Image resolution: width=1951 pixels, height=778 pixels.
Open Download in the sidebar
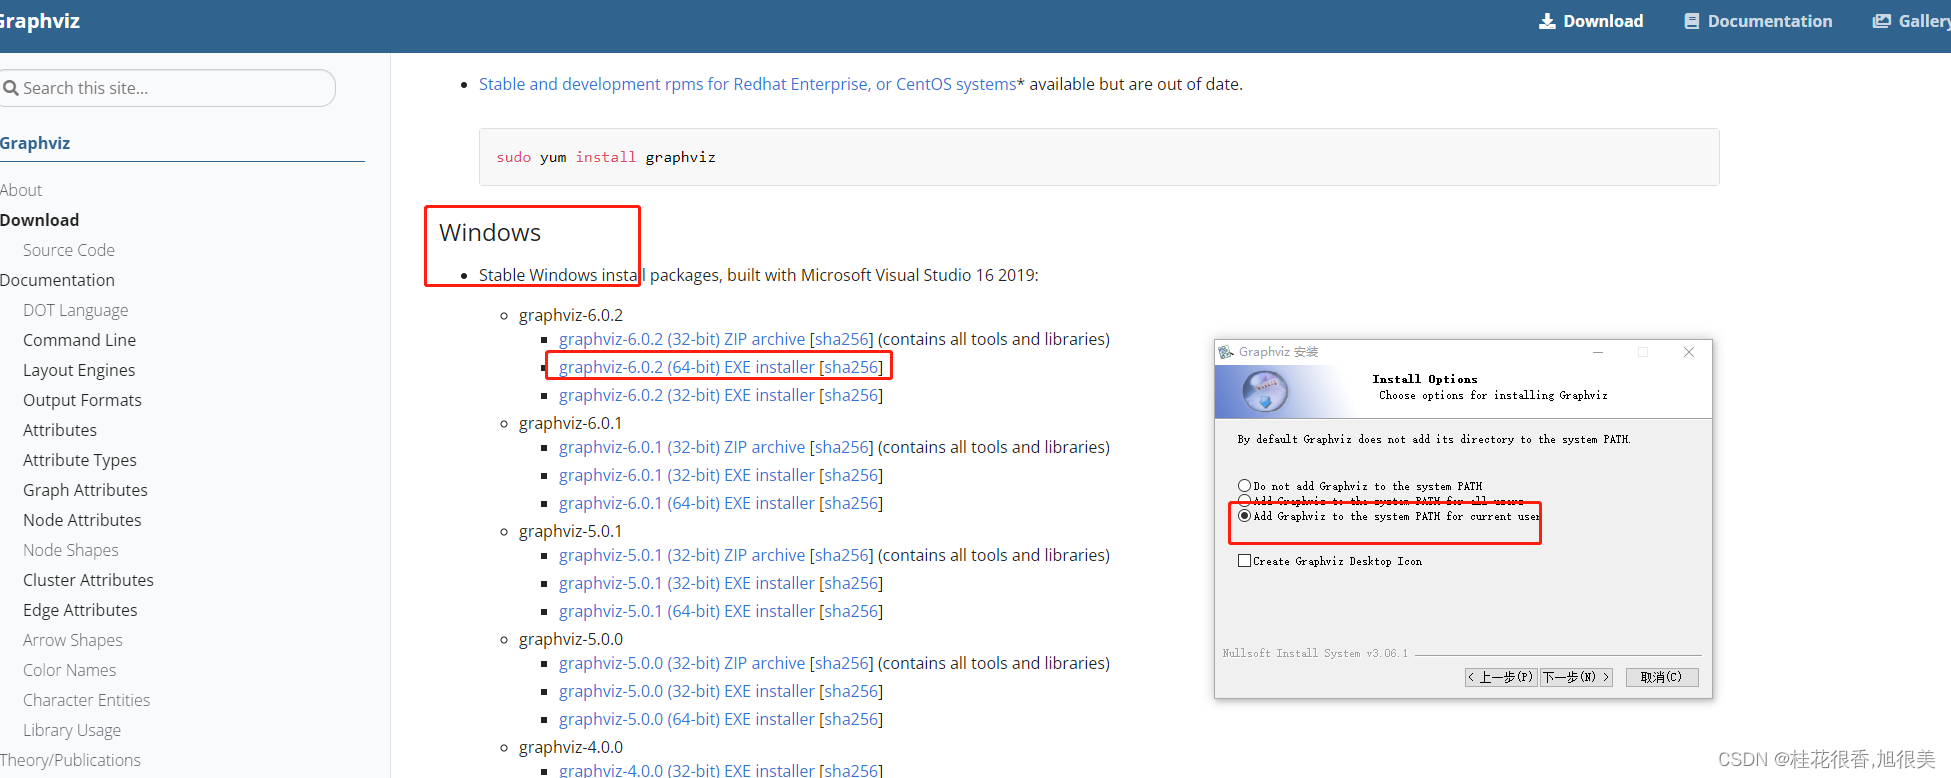pos(39,220)
